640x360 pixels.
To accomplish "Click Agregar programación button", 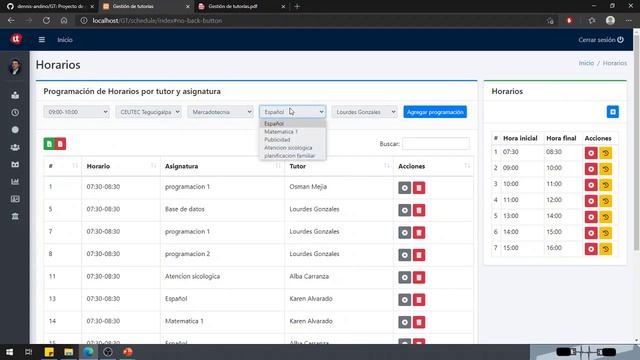I will click(435, 112).
